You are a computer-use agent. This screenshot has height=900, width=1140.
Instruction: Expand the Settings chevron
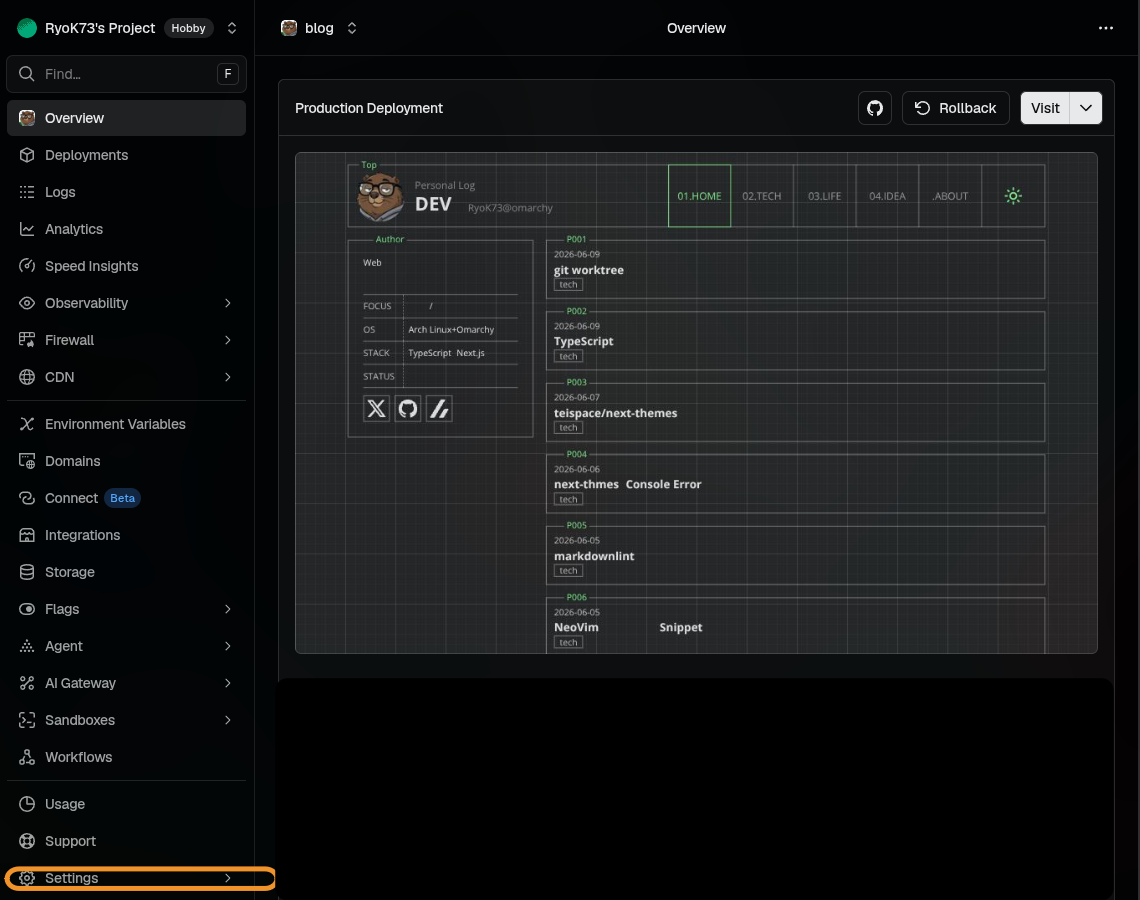point(228,878)
